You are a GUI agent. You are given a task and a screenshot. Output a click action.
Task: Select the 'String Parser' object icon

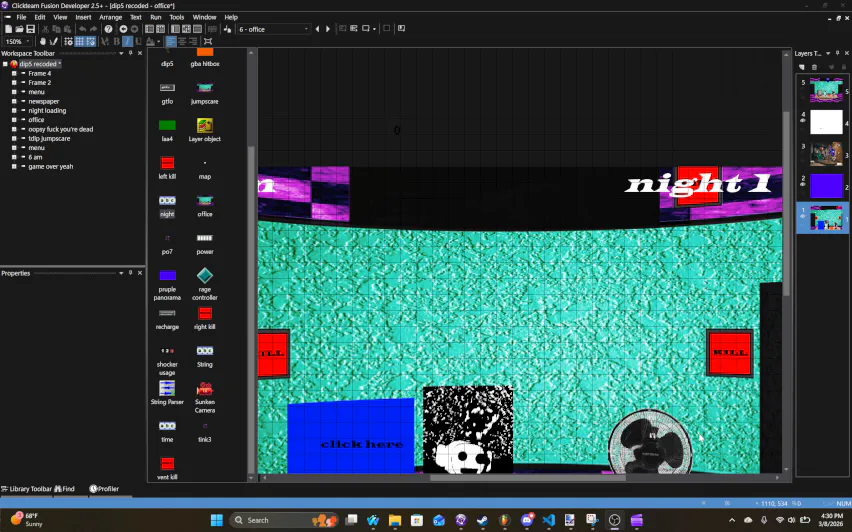tap(167, 388)
